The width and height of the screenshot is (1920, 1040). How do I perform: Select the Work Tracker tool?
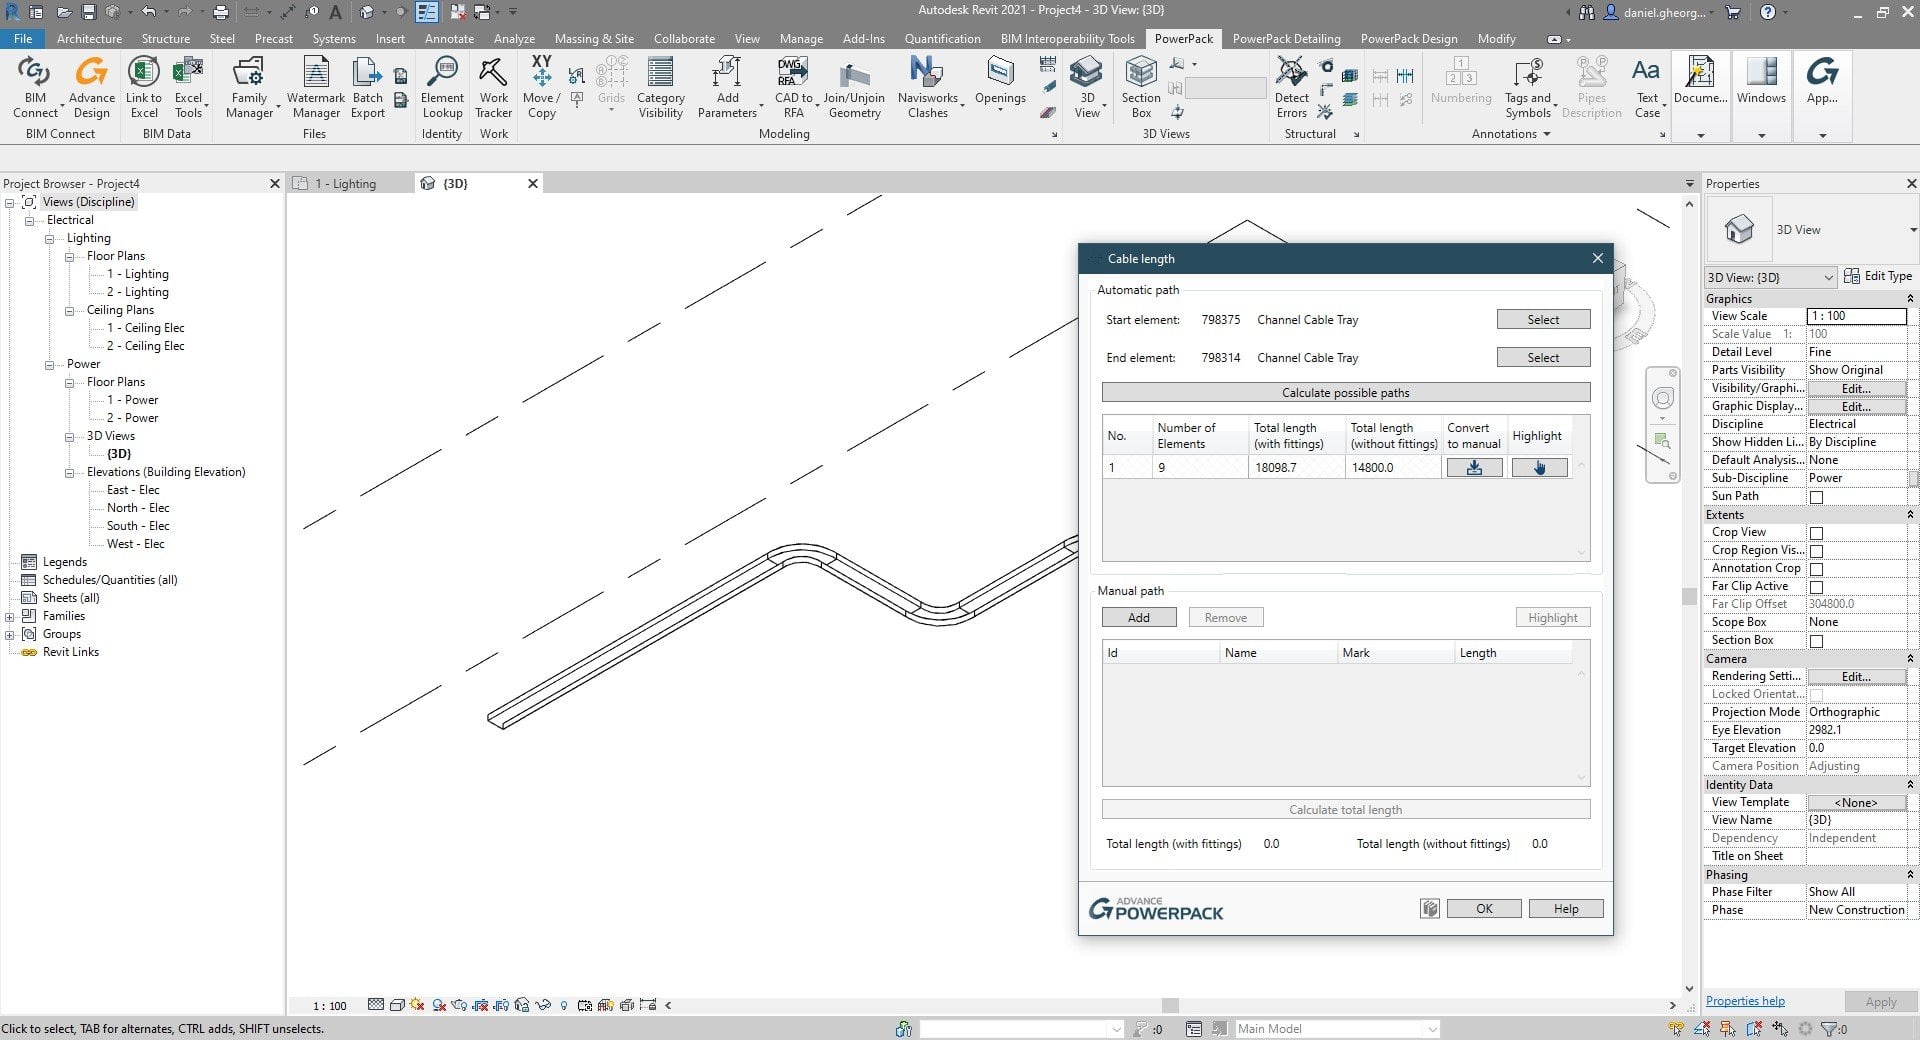(x=492, y=88)
